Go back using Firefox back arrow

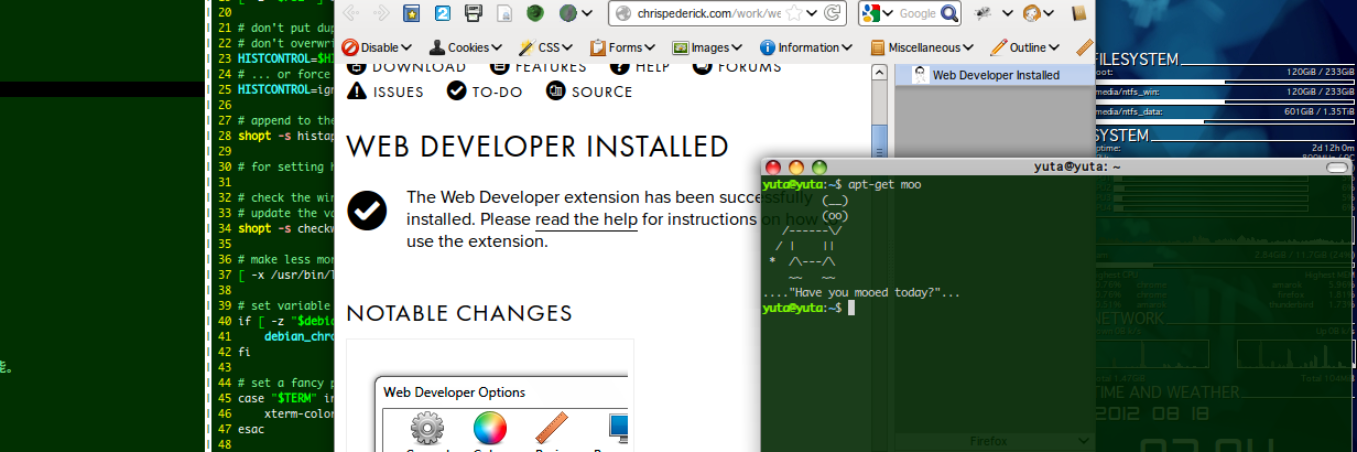click(x=351, y=13)
